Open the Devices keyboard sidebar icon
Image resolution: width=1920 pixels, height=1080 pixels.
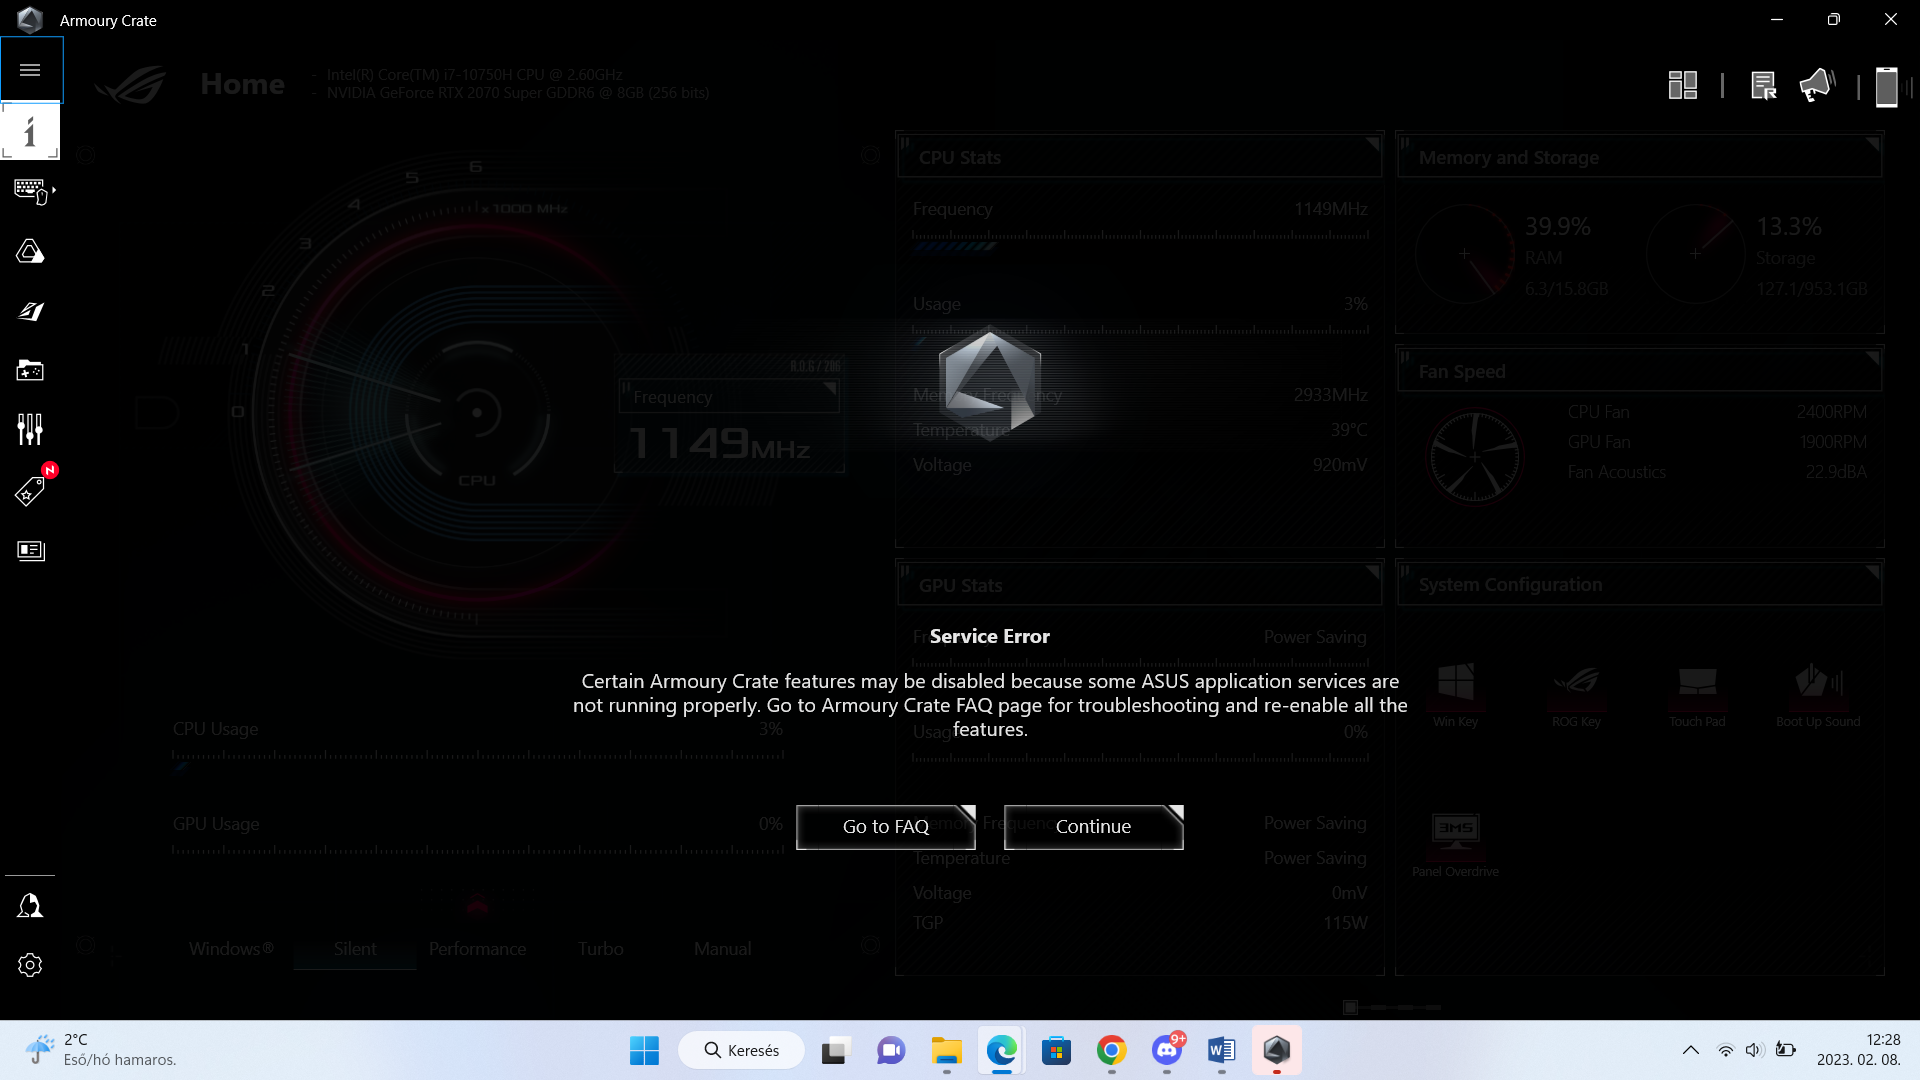(32, 190)
